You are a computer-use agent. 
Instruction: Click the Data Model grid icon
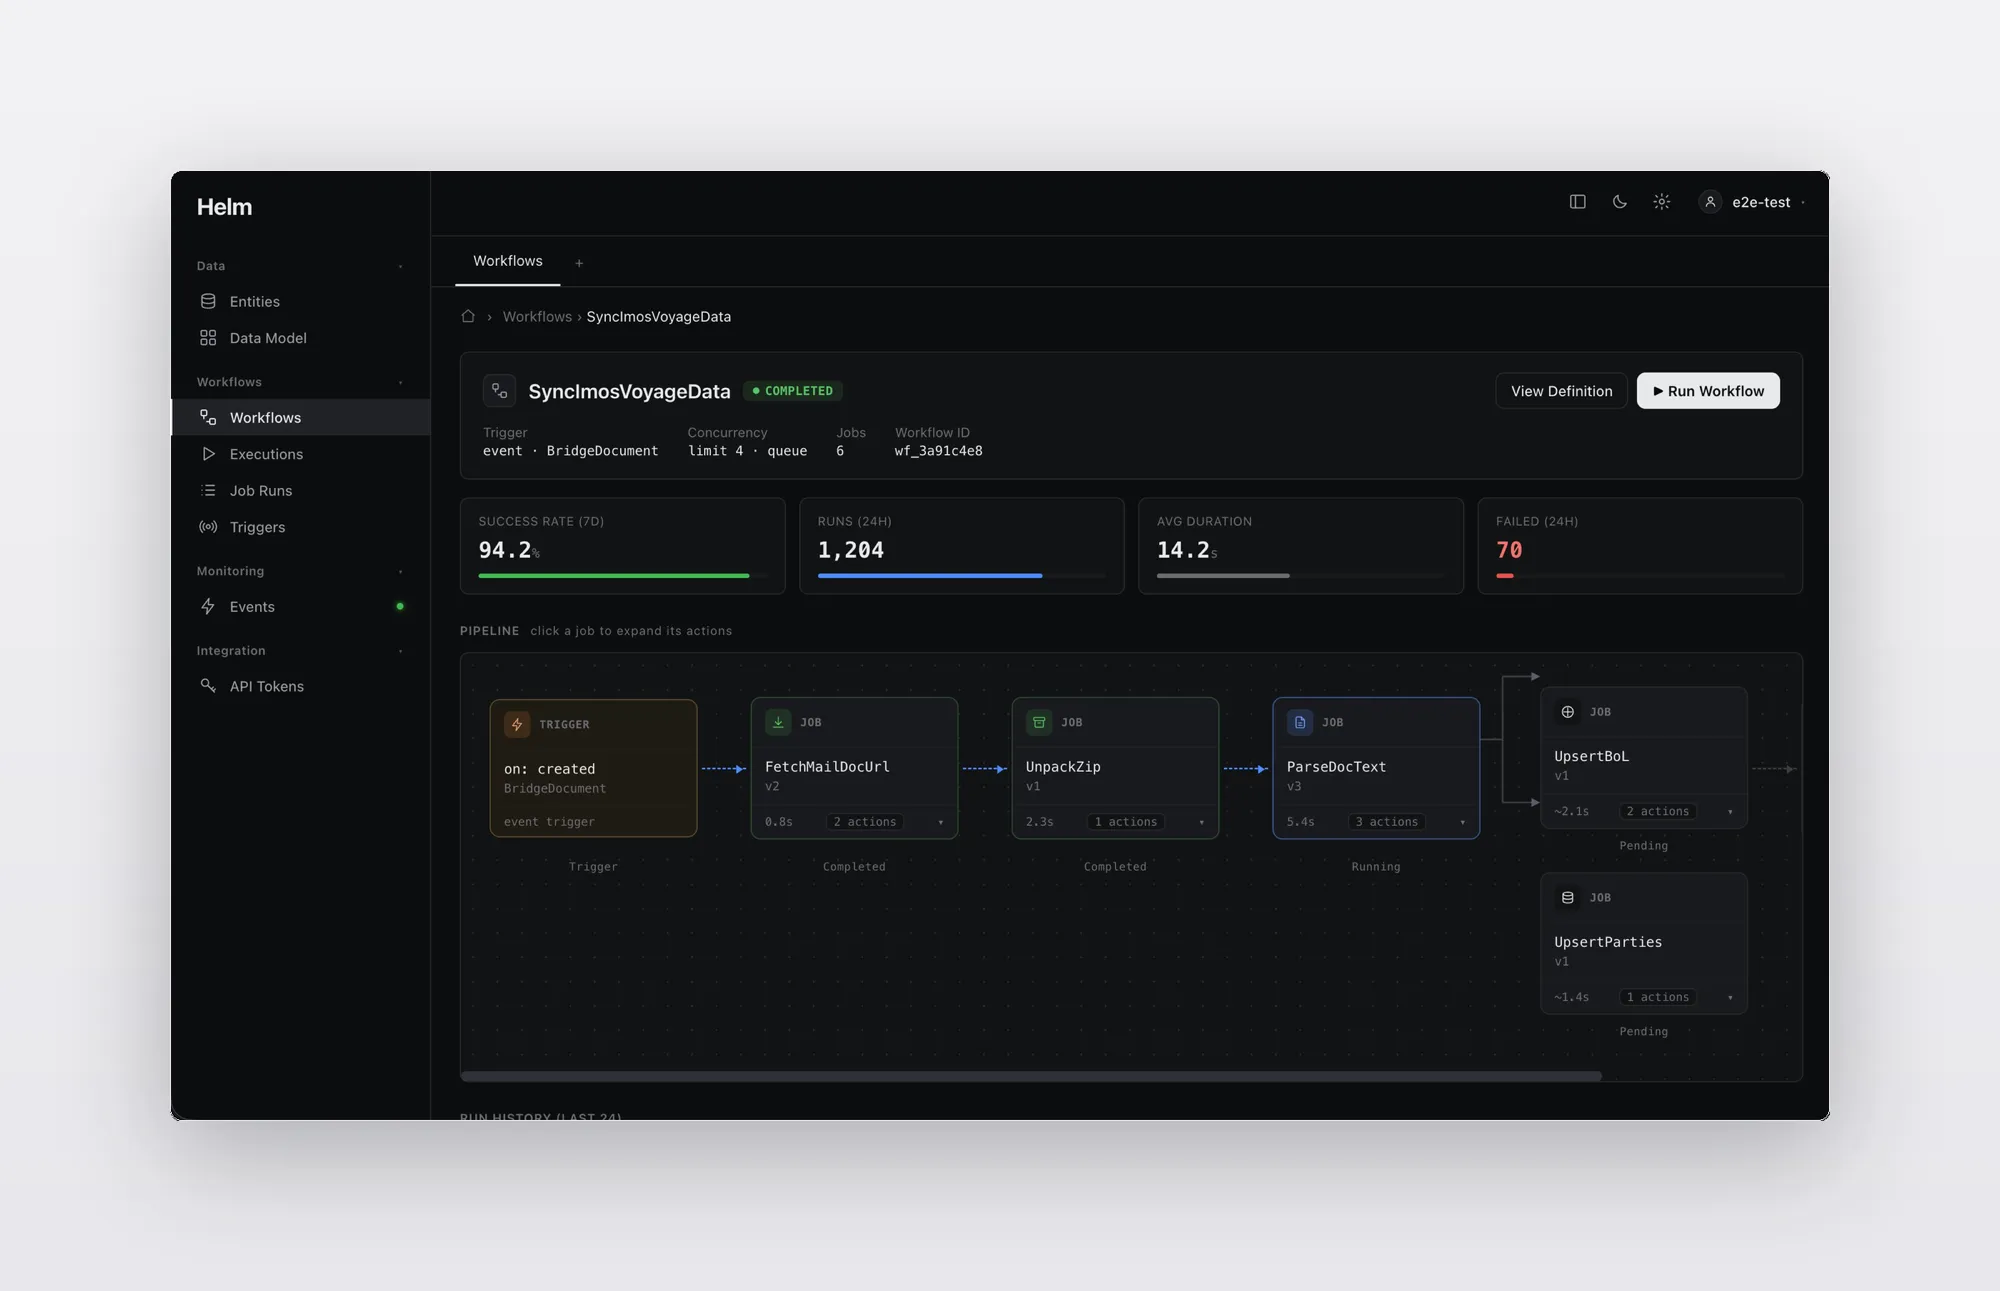208,338
